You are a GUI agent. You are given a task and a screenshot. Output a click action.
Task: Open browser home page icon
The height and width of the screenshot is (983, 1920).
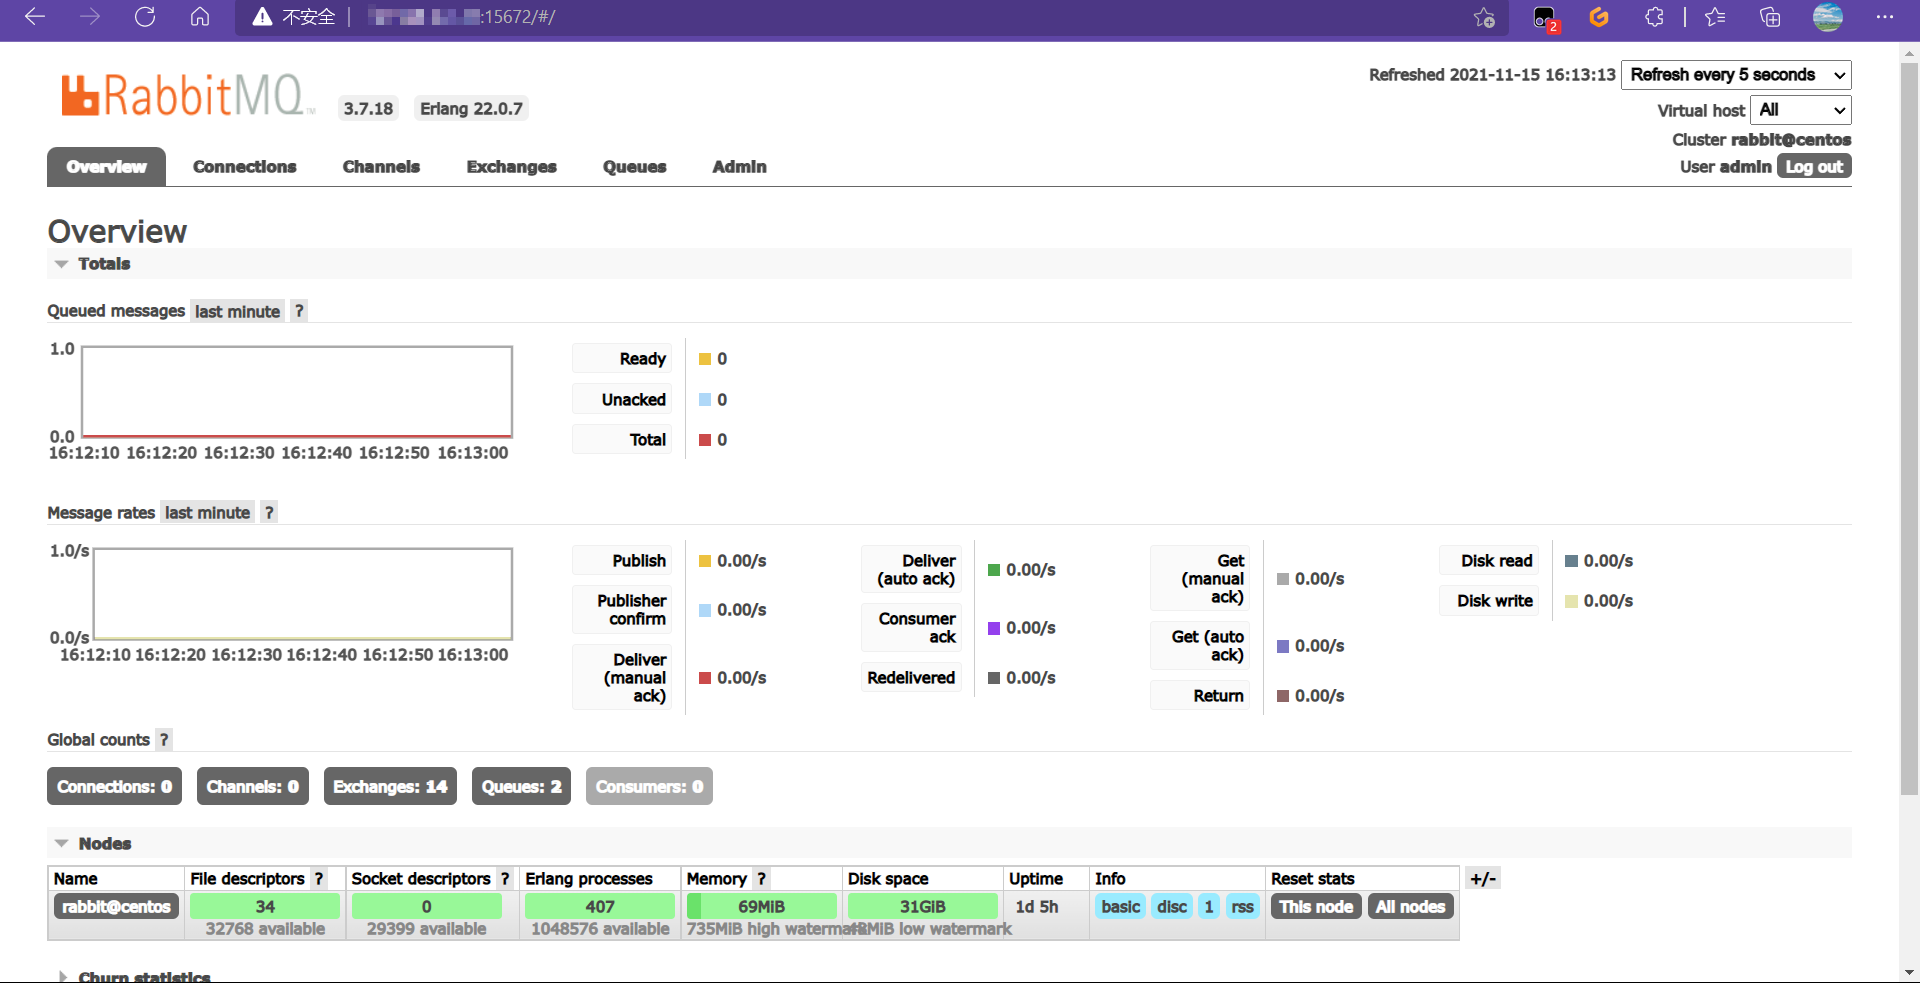[x=200, y=17]
